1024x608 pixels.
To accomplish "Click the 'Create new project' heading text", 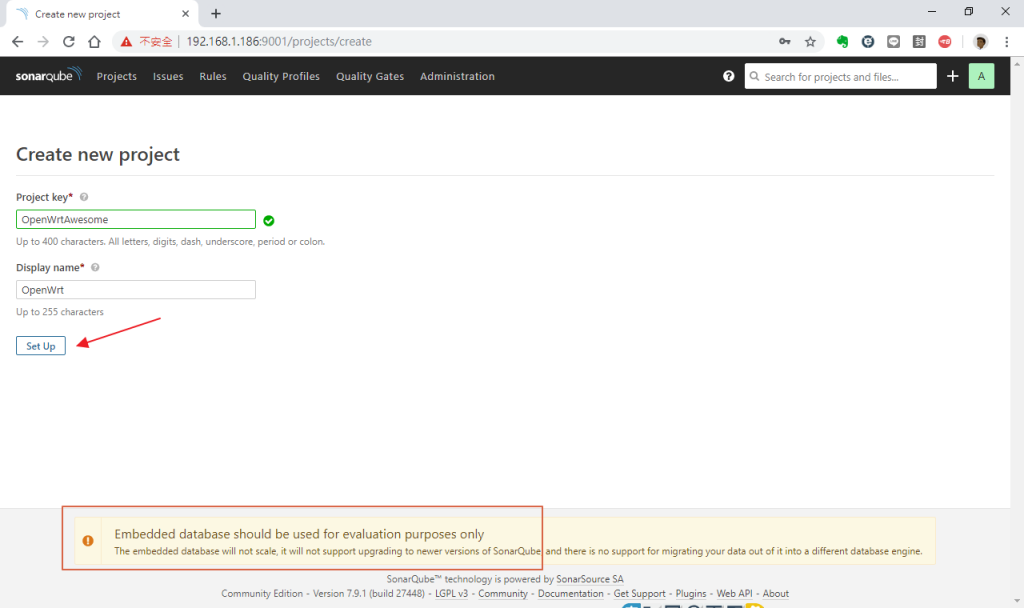I will click(x=98, y=155).
